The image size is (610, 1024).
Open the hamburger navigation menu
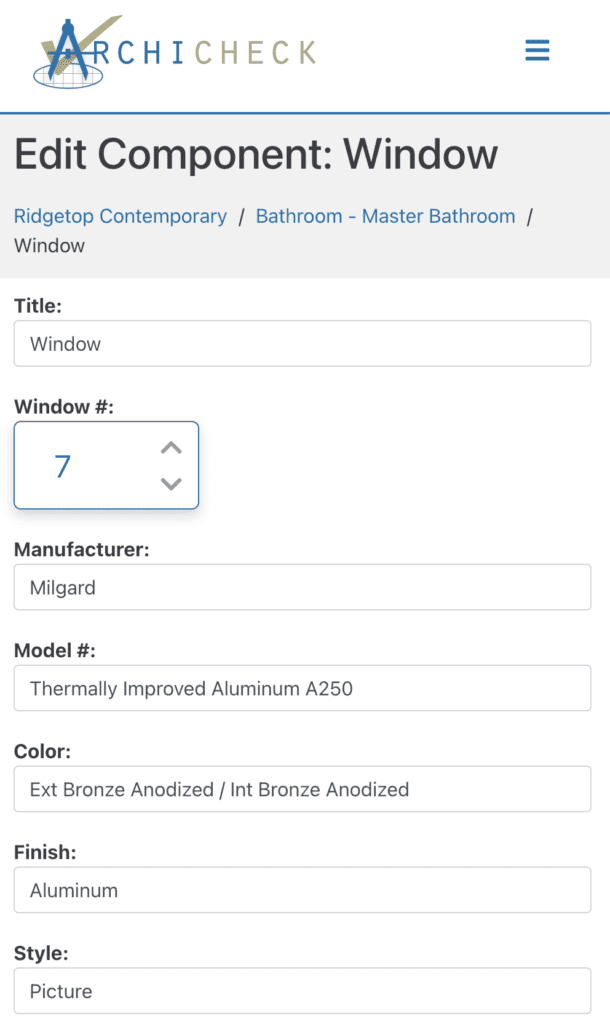tap(537, 51)
